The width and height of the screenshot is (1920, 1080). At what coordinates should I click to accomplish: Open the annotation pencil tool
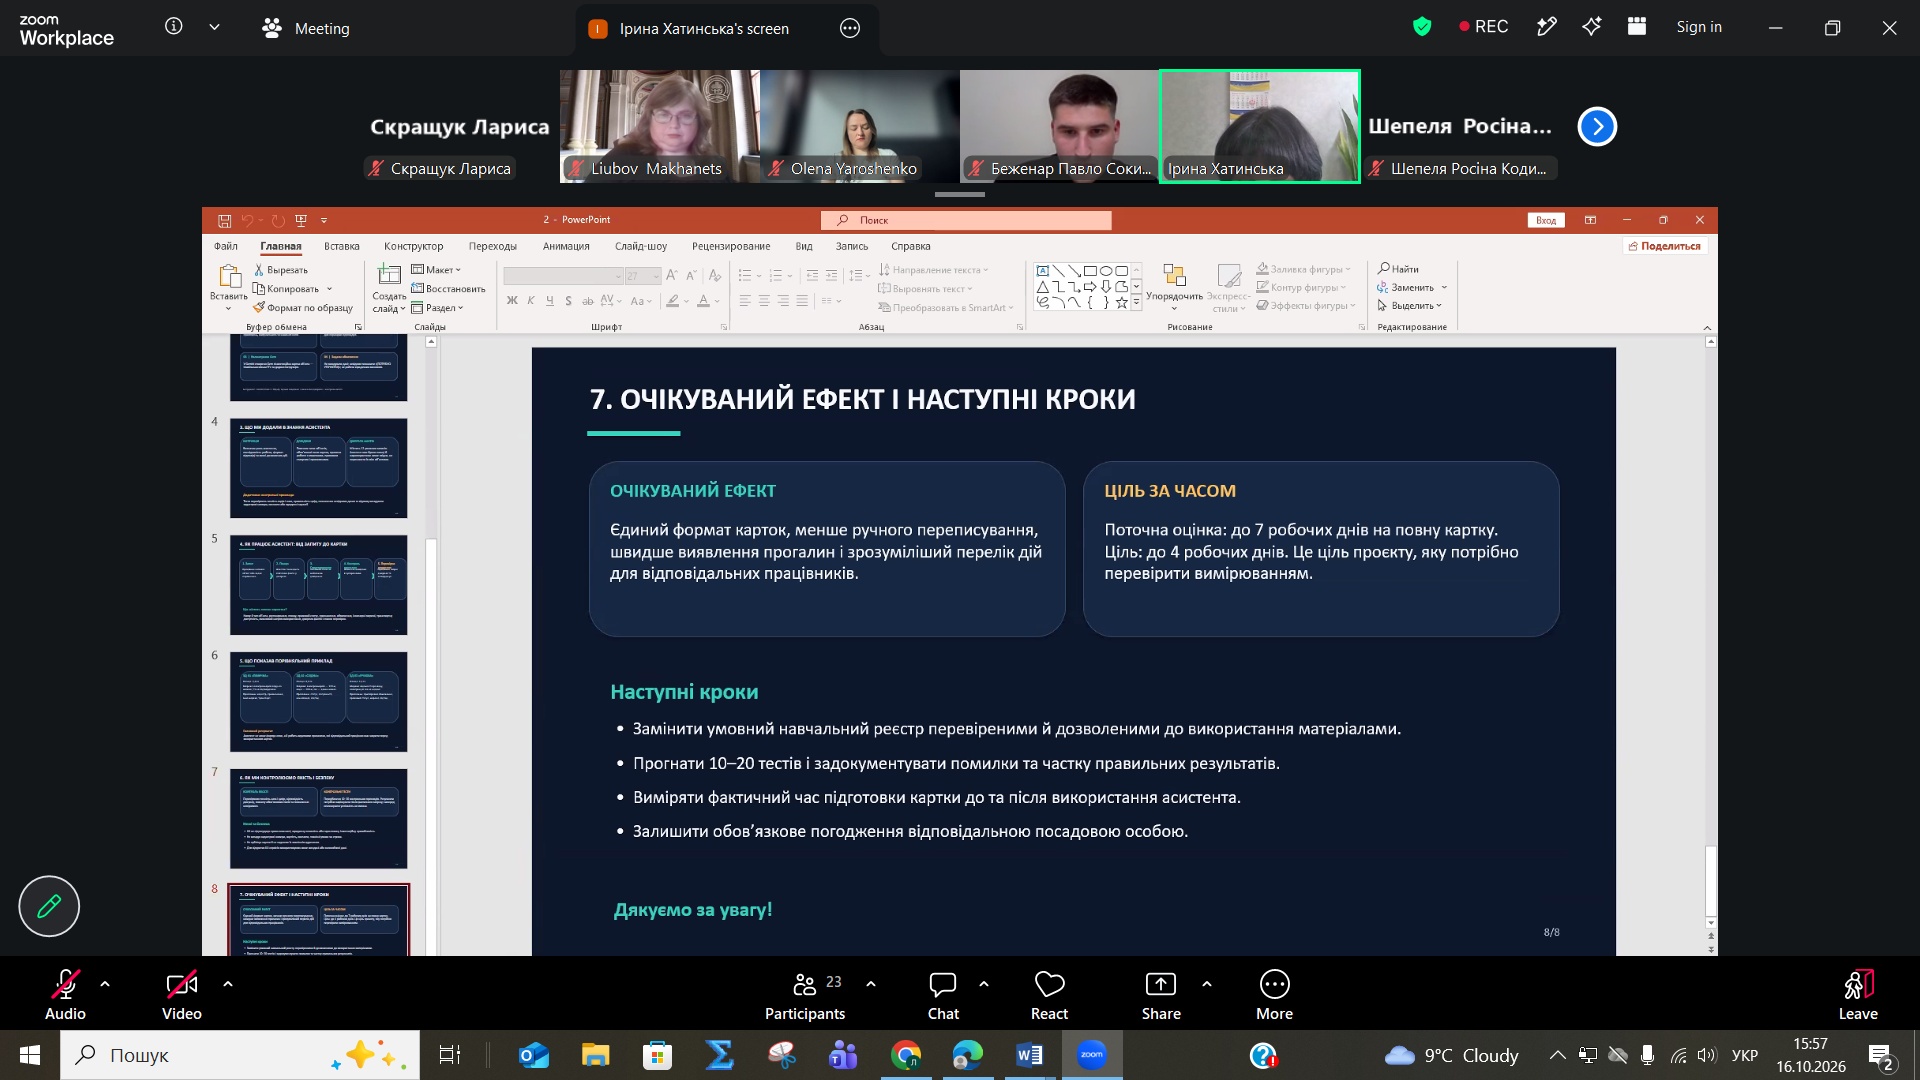49,906
